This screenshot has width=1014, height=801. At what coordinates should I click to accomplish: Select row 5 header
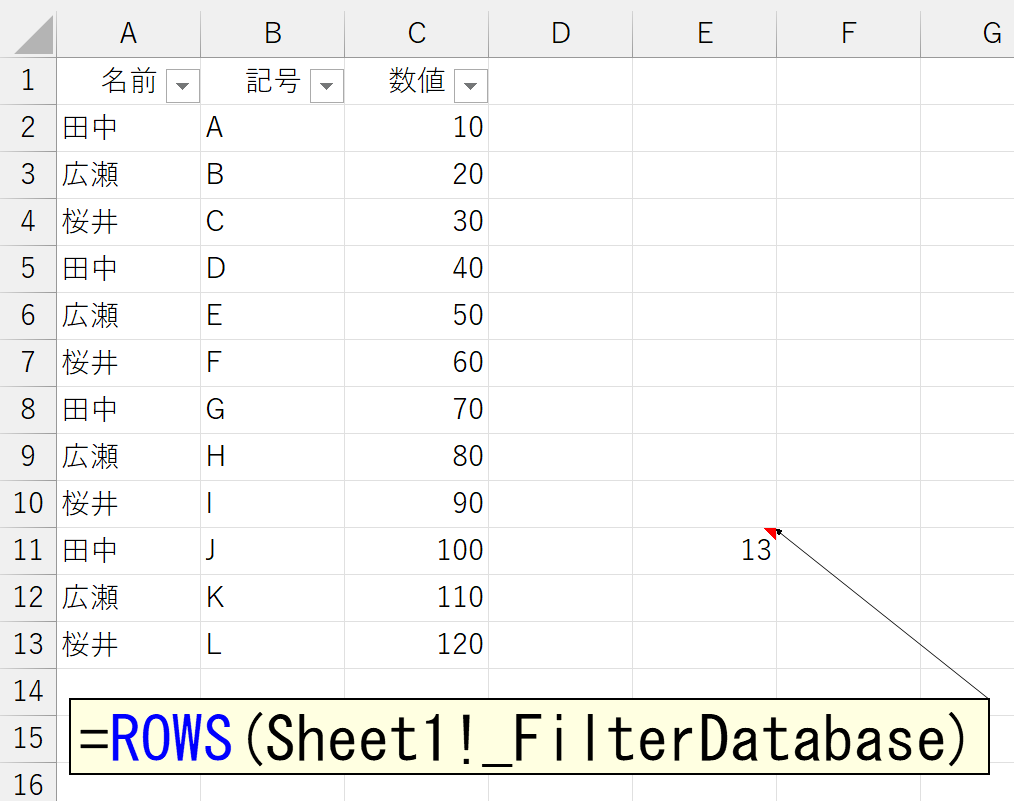point(28,268)
